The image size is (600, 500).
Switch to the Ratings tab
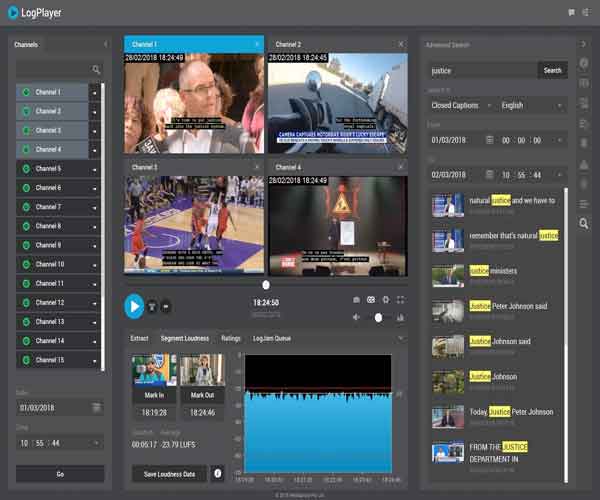231,339
